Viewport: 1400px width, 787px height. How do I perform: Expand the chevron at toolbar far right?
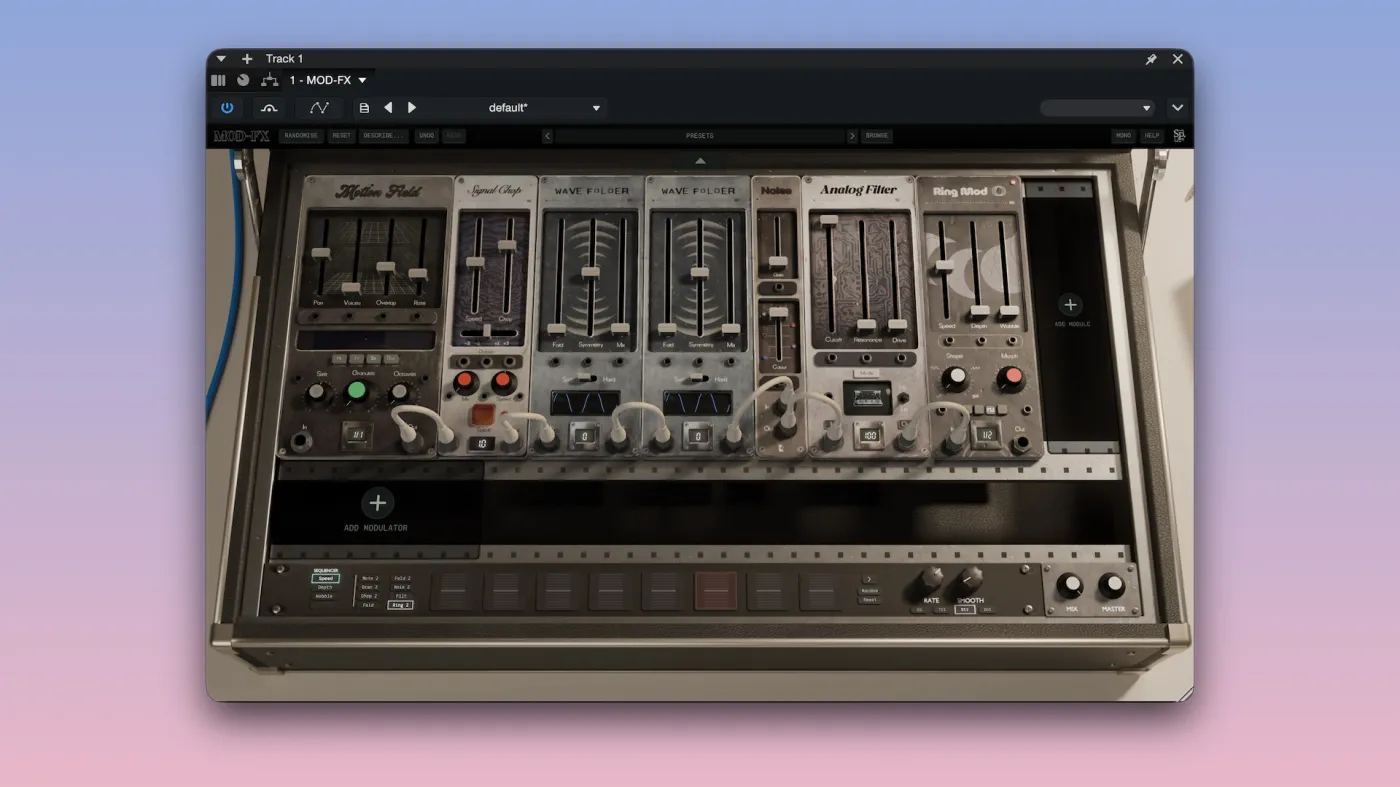click(x=1177, y=108)
